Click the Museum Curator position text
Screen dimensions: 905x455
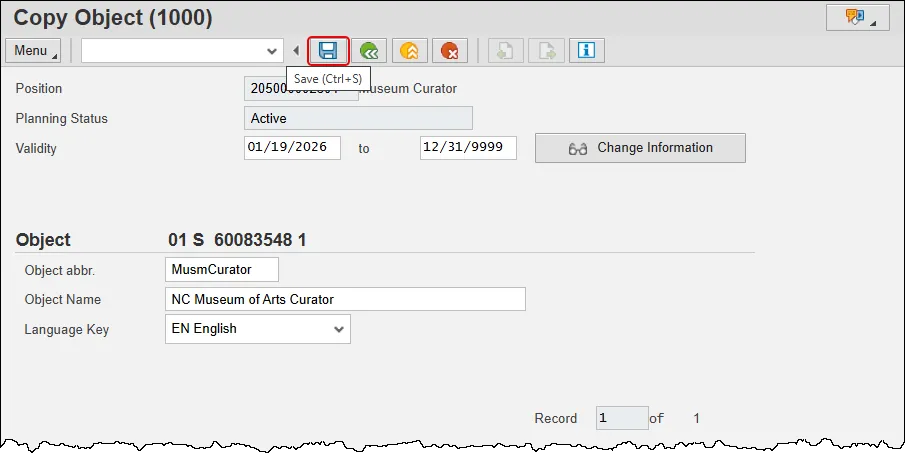tap(409, 89)
